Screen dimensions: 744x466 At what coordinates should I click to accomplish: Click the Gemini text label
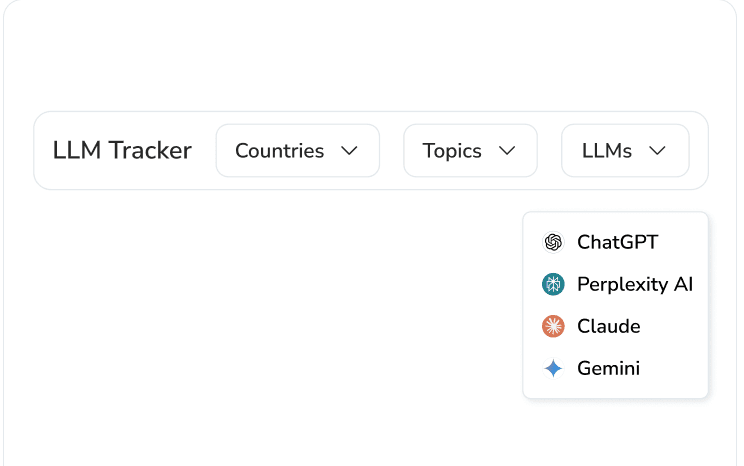click(608, 368)
